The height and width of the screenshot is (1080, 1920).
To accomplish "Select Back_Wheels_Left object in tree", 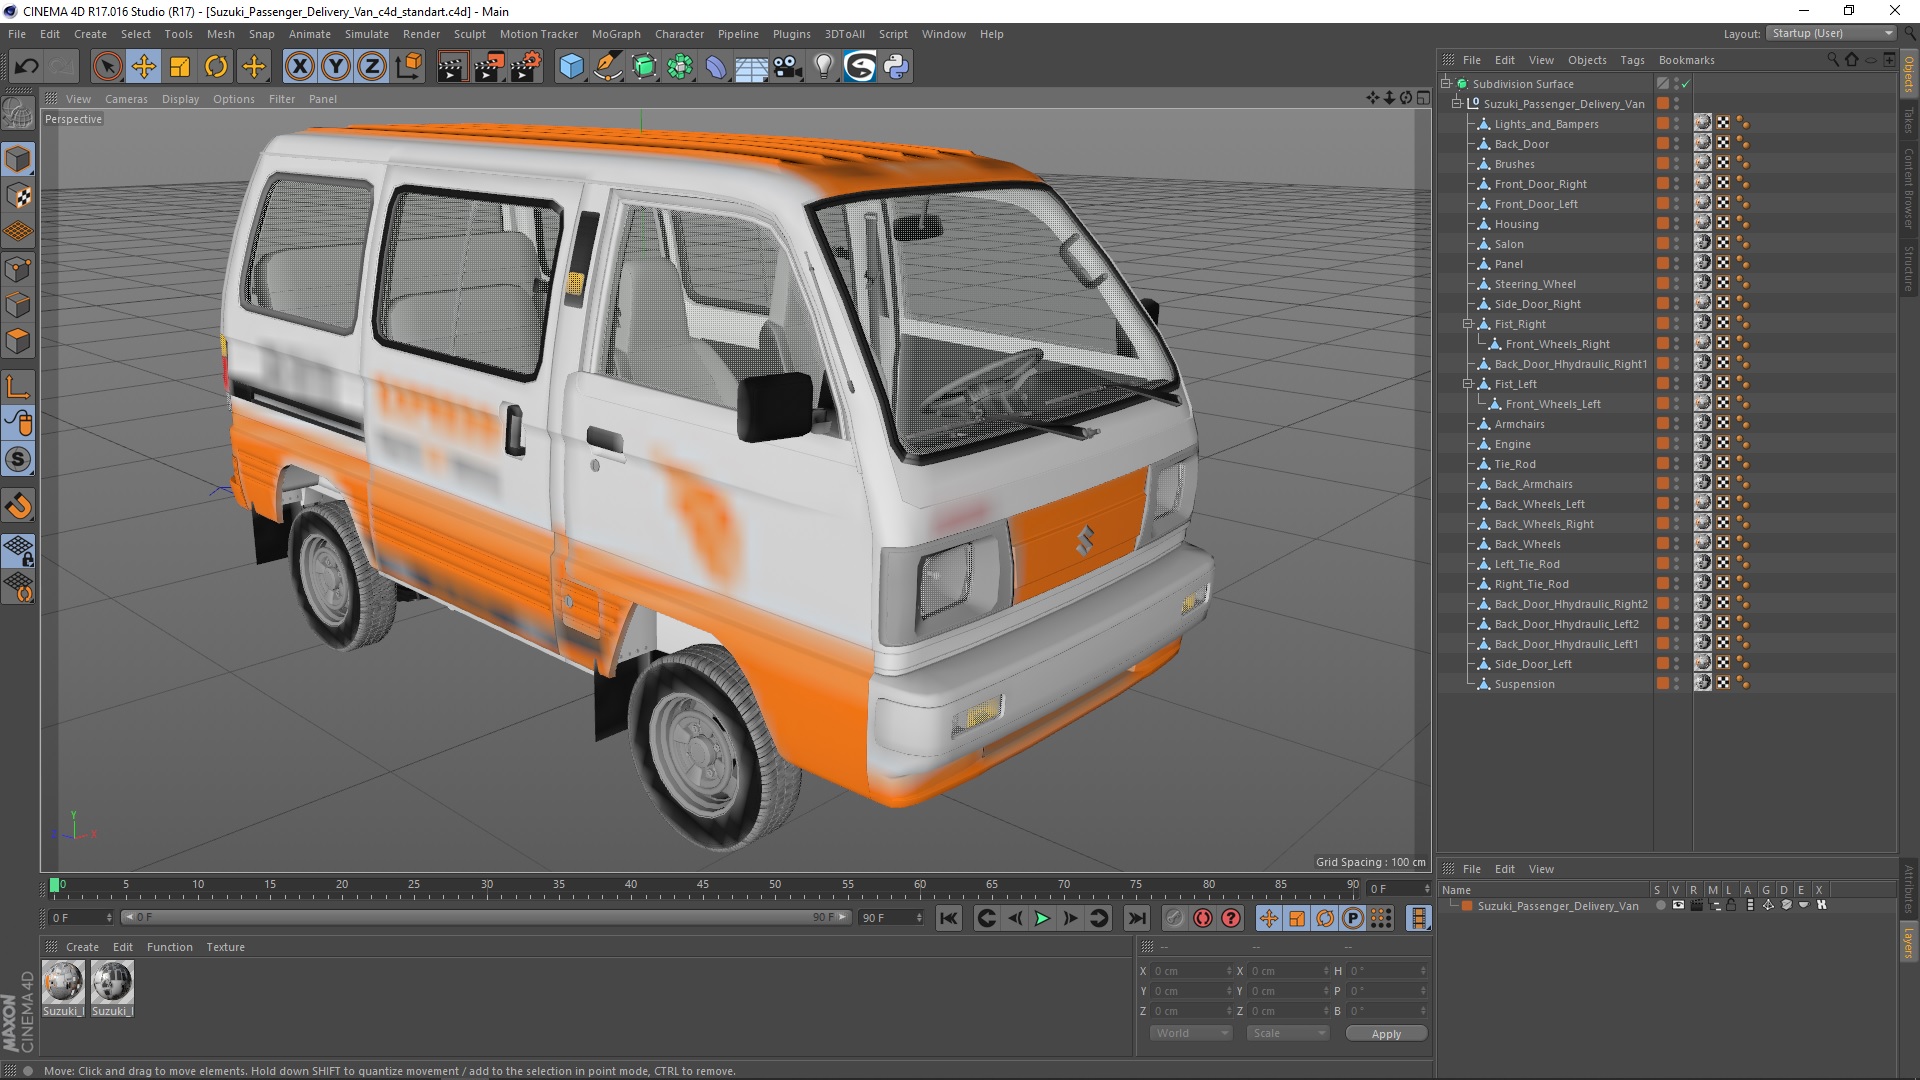I will pyautogui.click(x=1539, y=504).
